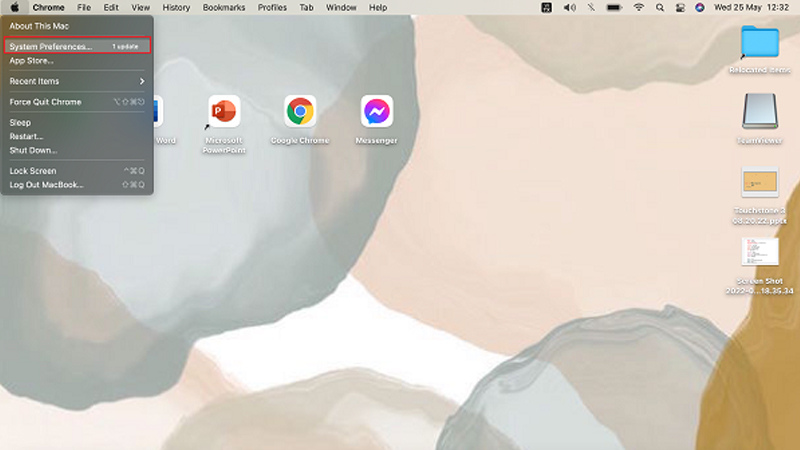This screenshot has width=800, height=450.
Task: Open Spotlight search icon
Action: [x=660, y=8]
